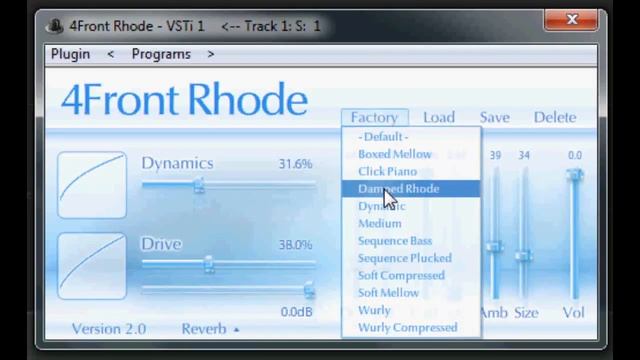Open the Programs menu

(161, 54)
